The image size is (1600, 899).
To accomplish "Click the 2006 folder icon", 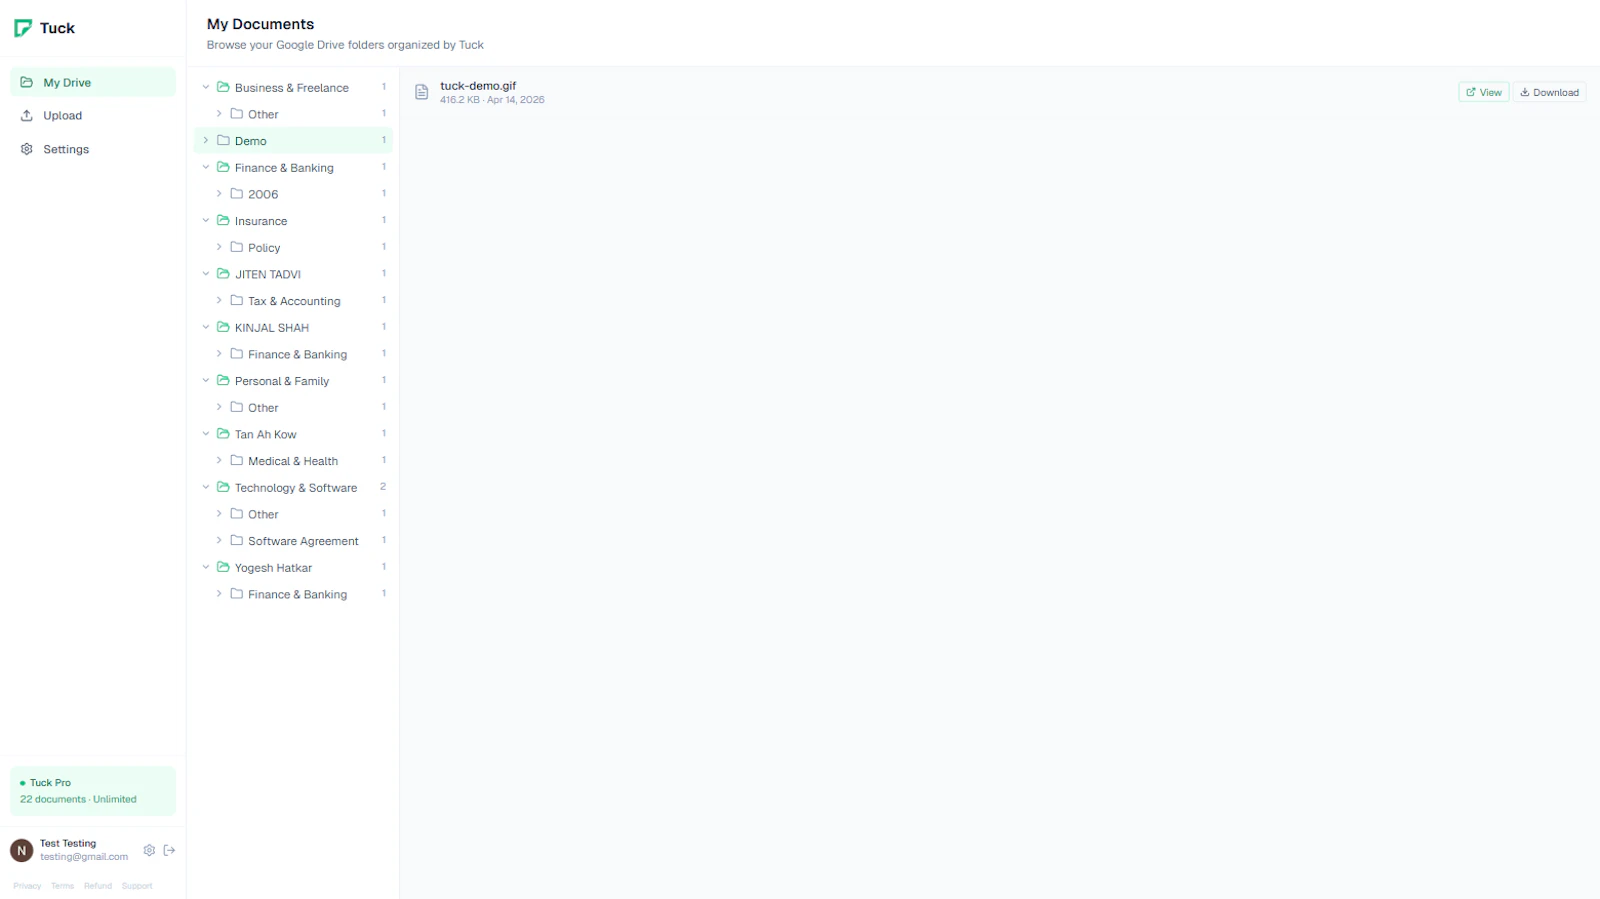I will pyautogui.click(x=237, y=194).
